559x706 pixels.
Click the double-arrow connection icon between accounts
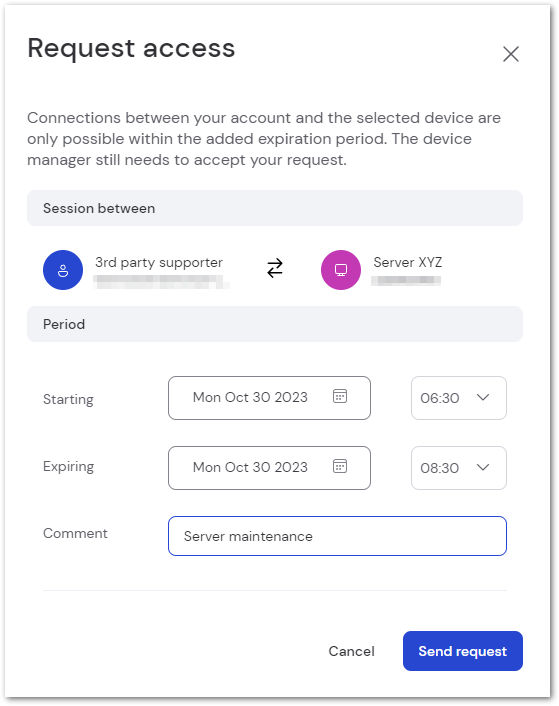[x=275, y=268]
